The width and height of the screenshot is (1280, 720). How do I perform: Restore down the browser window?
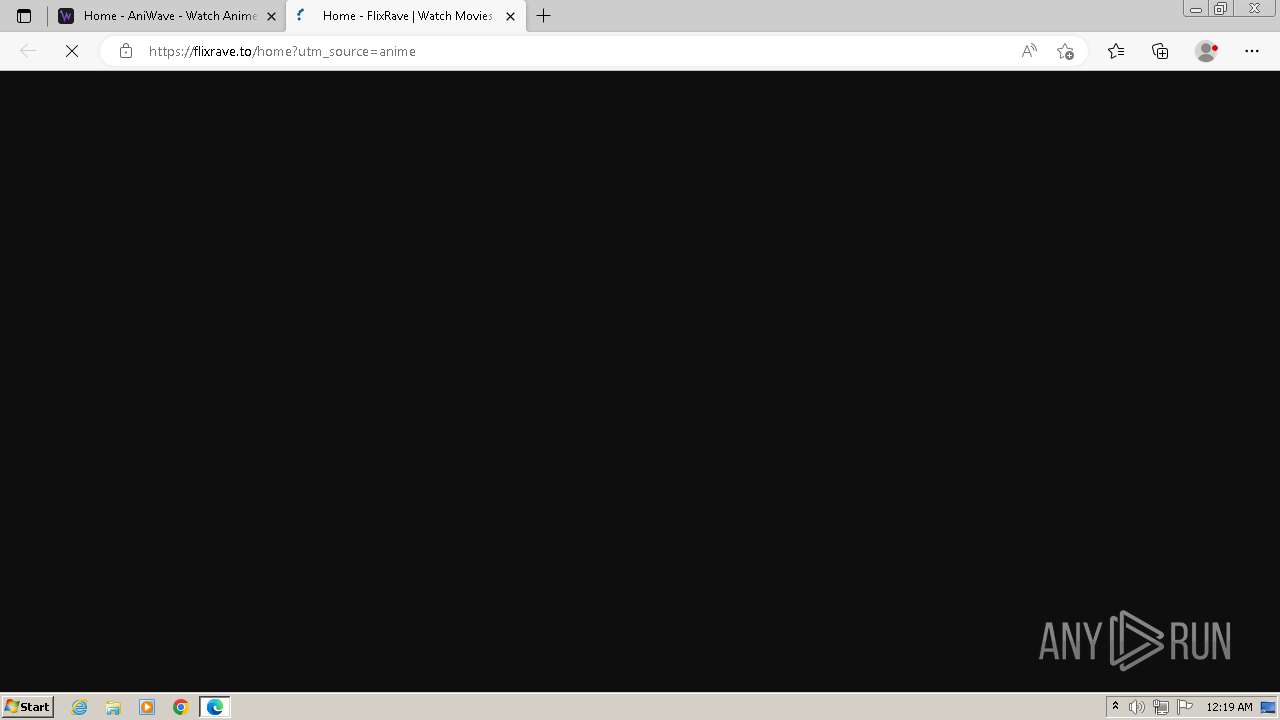[x=1221, y=8]
